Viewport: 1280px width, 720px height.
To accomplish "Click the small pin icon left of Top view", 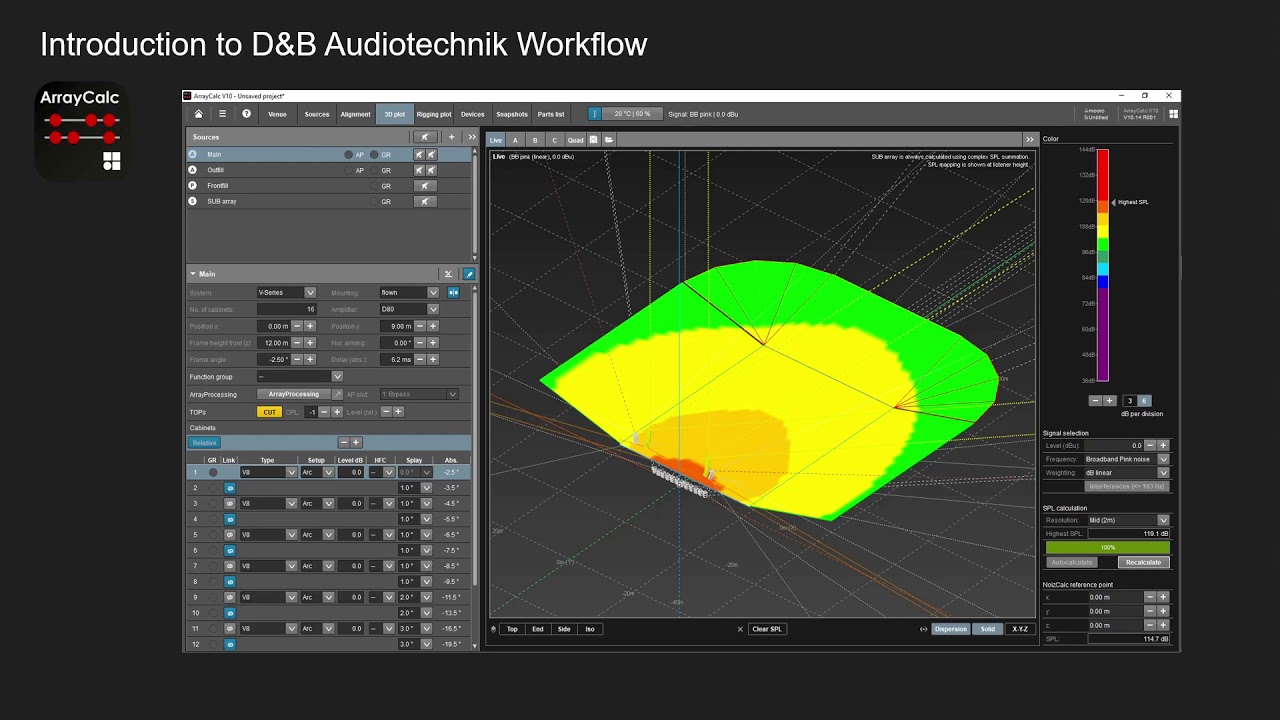I will point(493,629).
